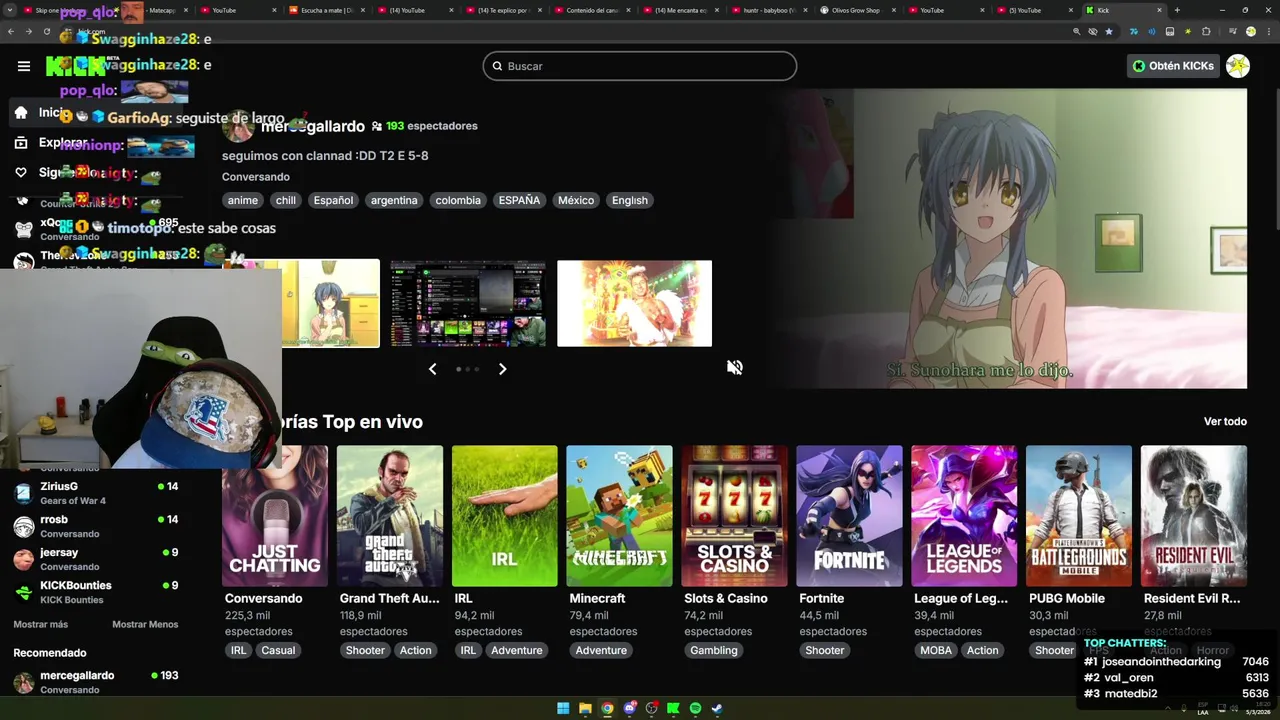The width and height of the screenshot is (1280, 720).
Task: Show next featured stream in carousel
Action: [x=502, y=369]
